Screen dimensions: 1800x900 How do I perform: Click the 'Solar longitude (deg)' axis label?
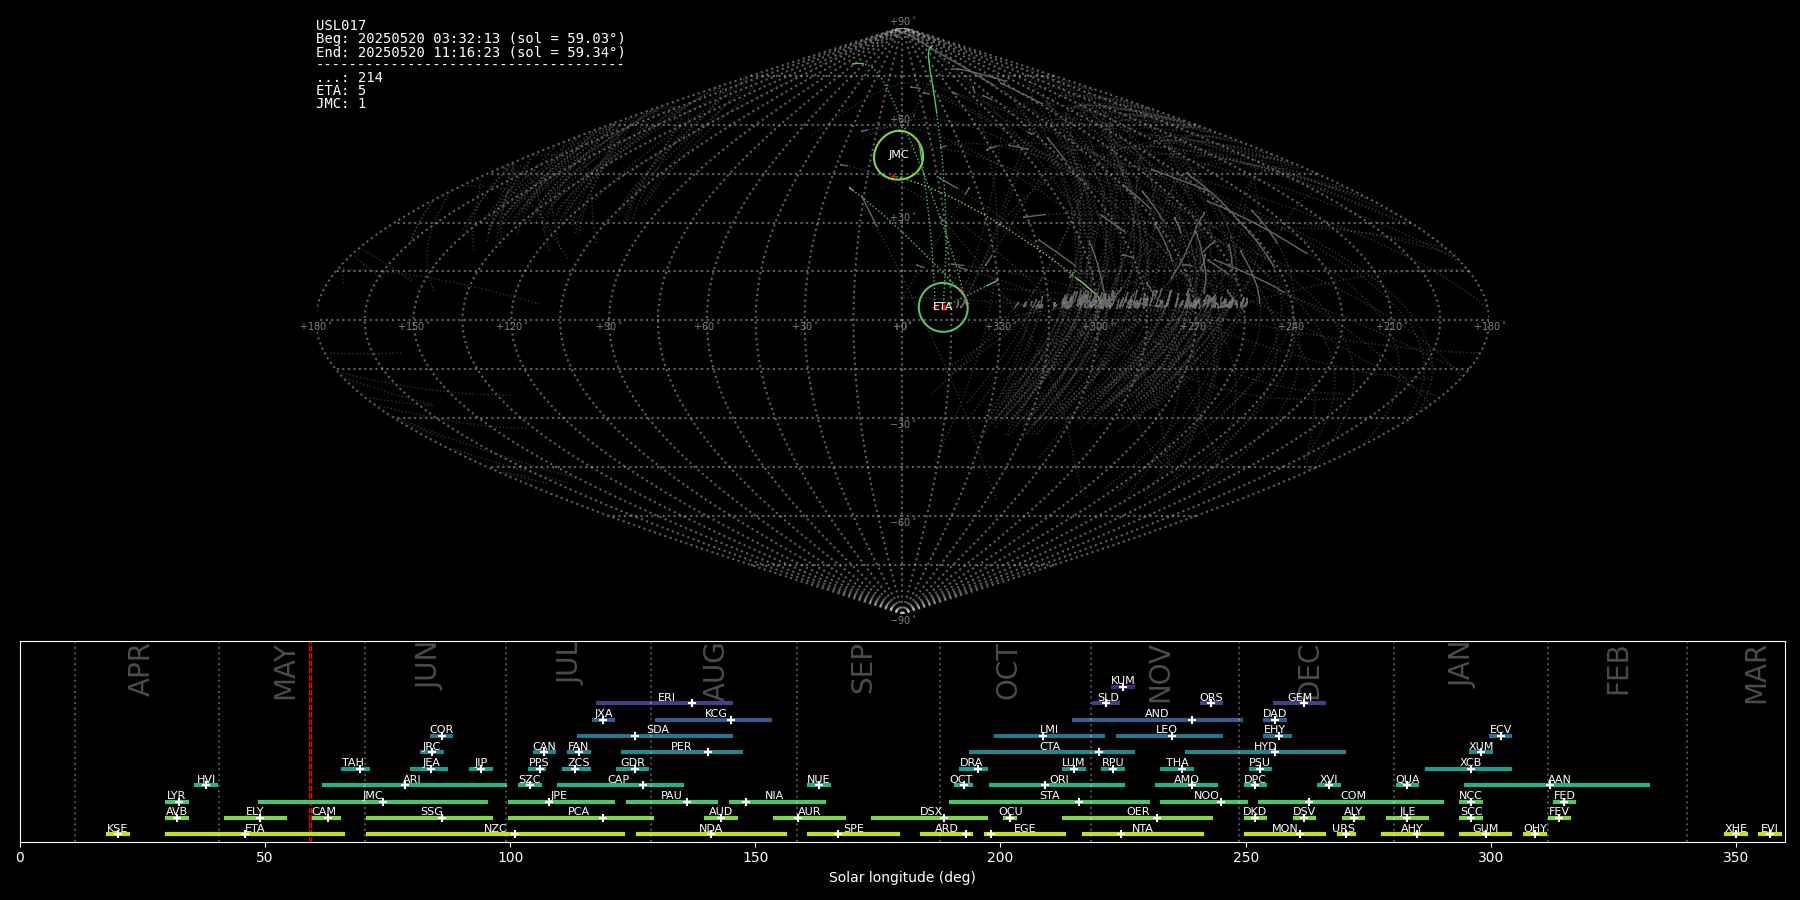point(902,878)
